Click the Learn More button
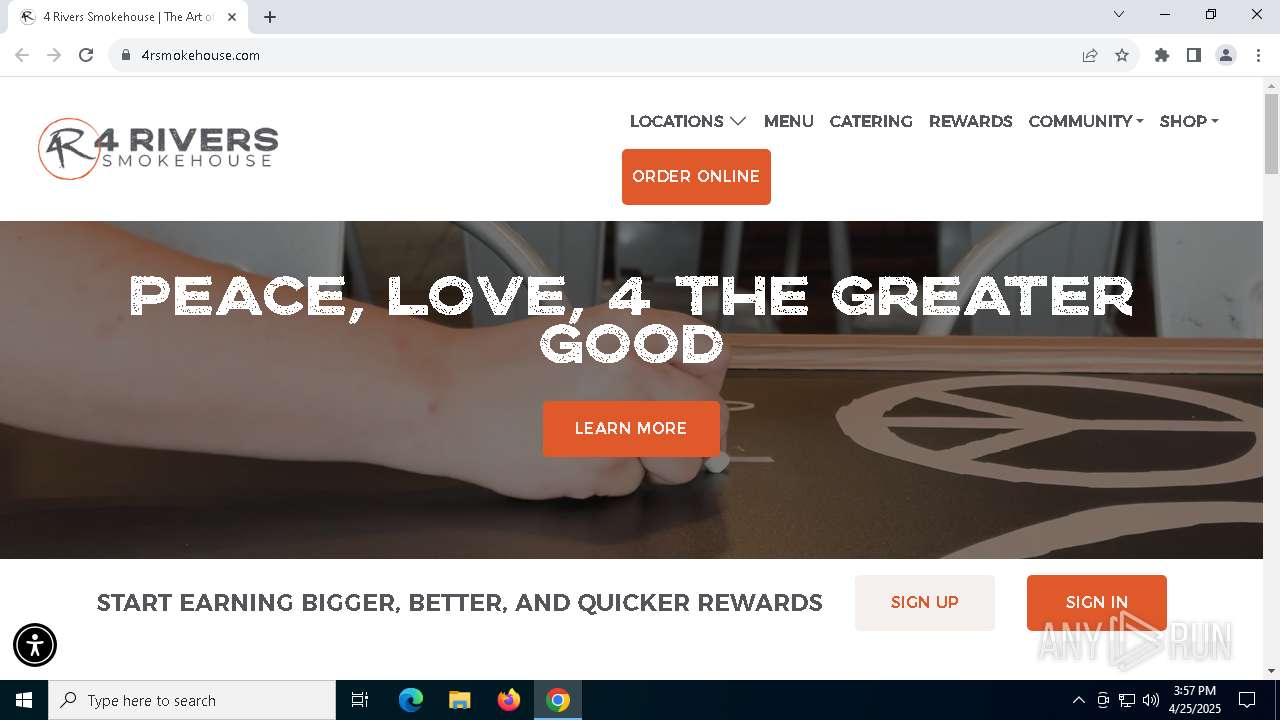 [x=631, y=429]
